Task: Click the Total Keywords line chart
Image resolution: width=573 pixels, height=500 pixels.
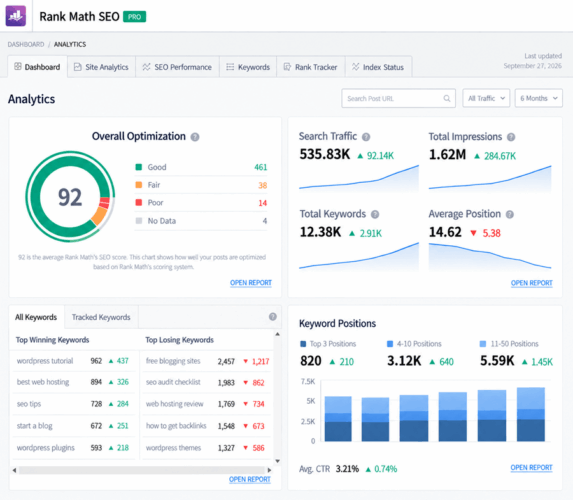Action: (x=359, y=257)
